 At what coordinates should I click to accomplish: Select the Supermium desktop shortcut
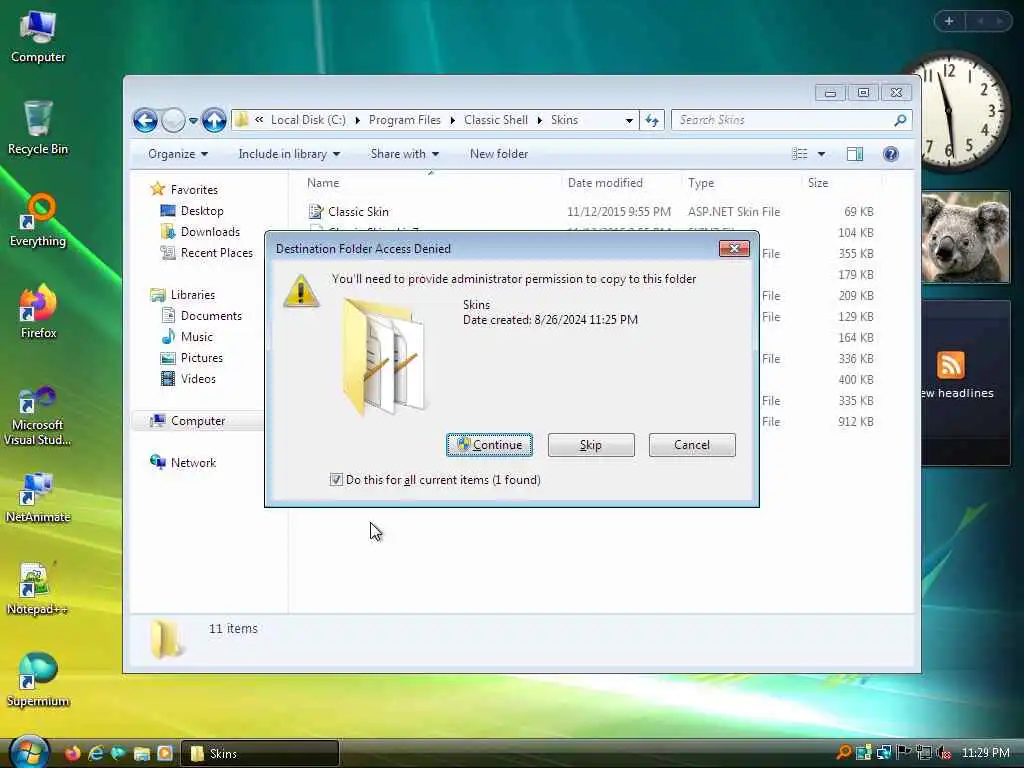coord(38,680)
